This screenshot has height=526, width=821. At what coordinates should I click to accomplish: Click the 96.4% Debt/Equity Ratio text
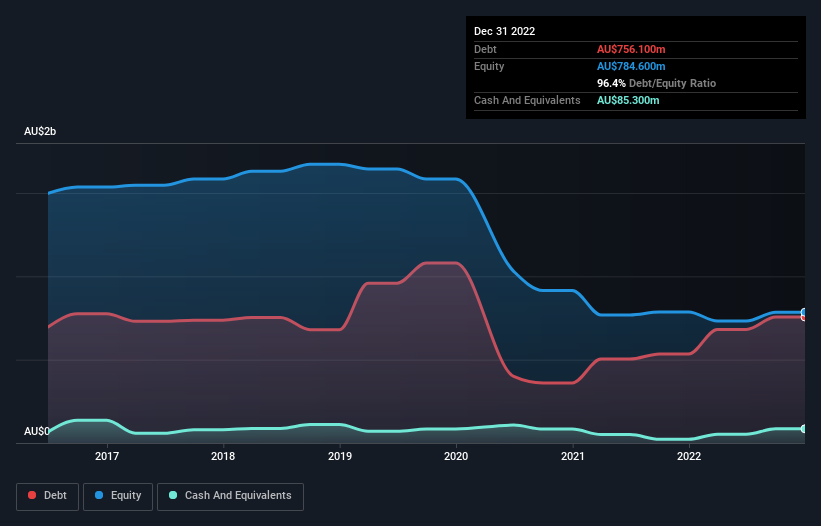point(656,83)
